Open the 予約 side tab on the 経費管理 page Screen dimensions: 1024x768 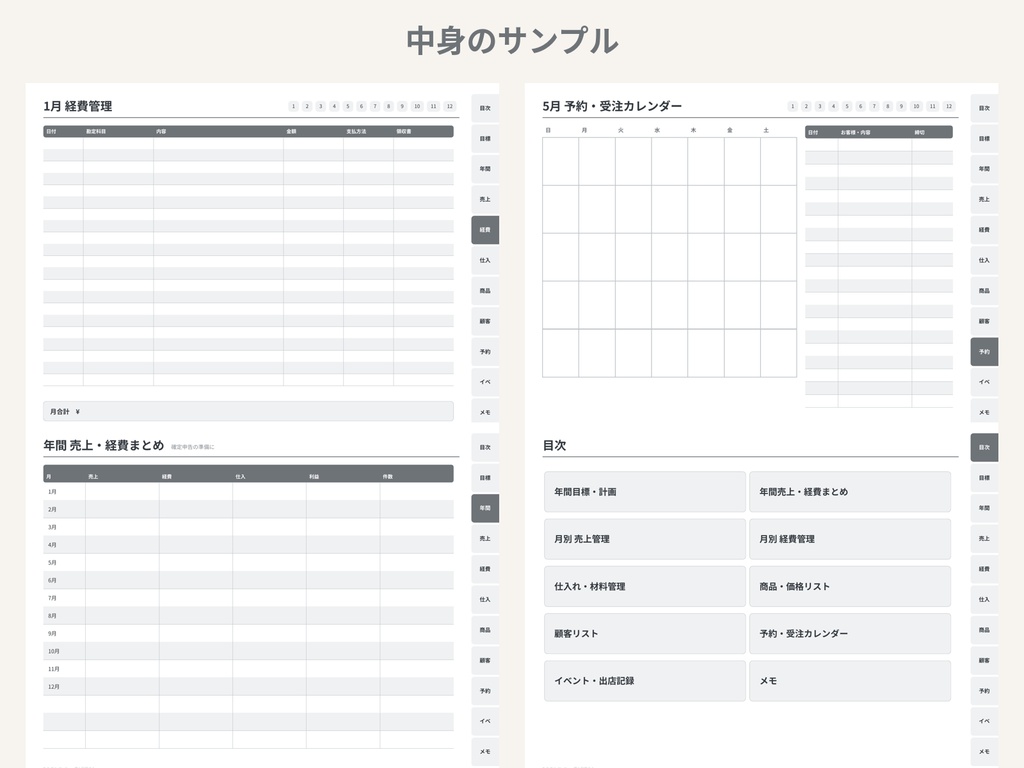[x=485, y=351]
